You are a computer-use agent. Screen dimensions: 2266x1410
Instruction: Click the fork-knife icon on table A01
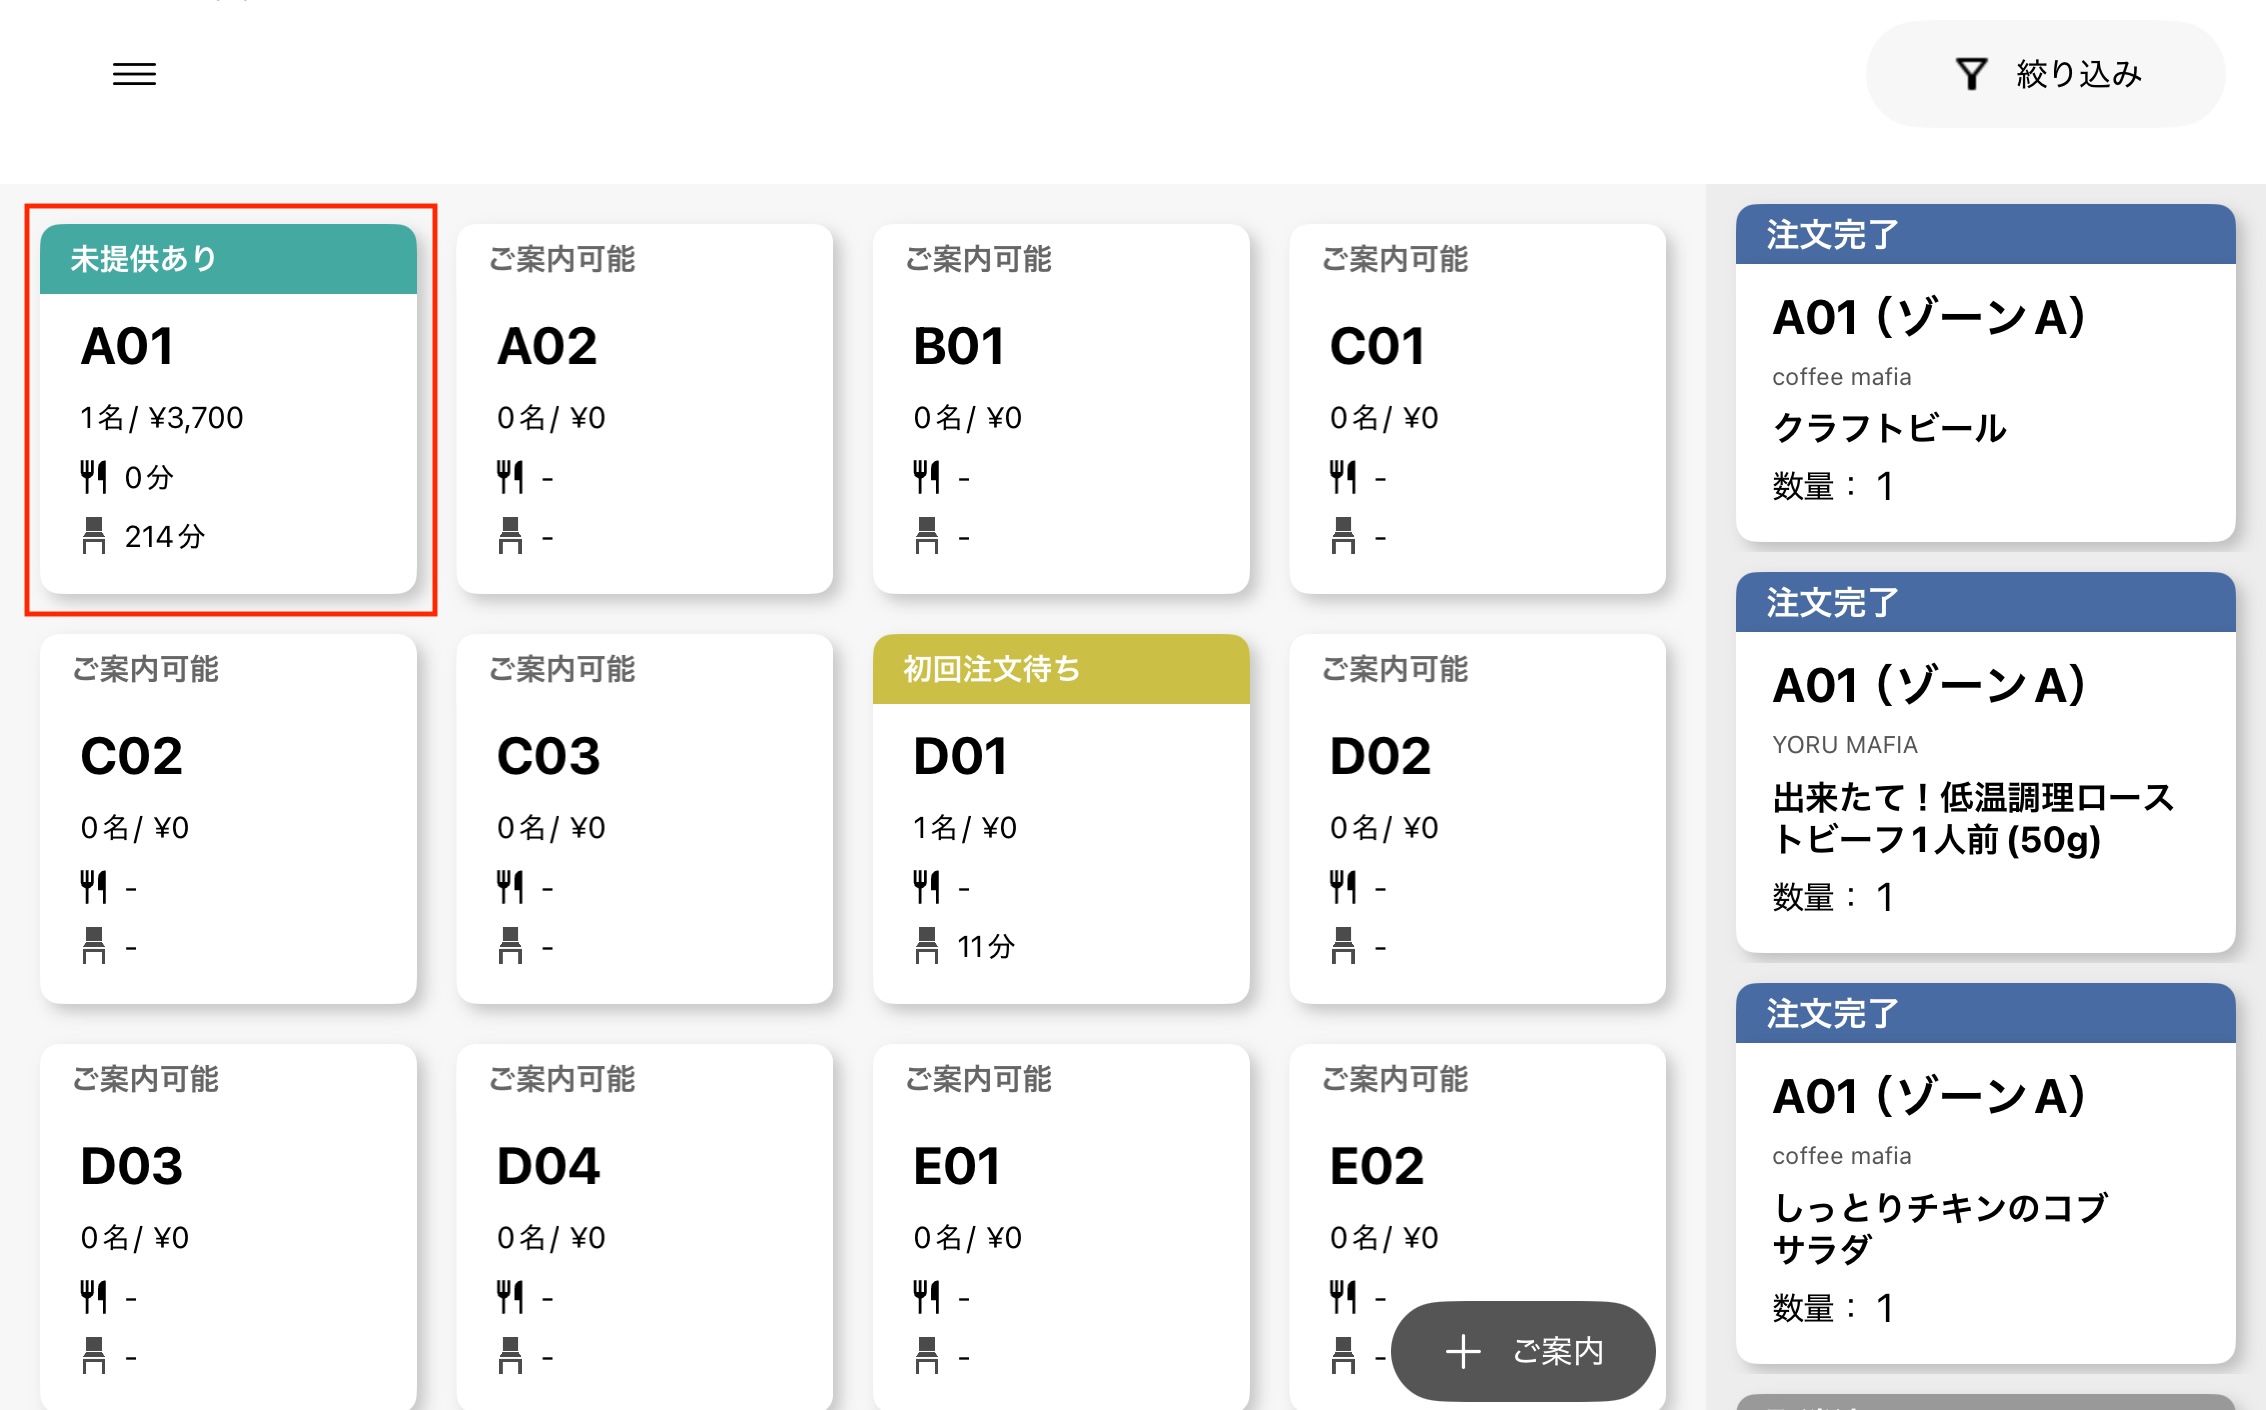tap(94, 477)
